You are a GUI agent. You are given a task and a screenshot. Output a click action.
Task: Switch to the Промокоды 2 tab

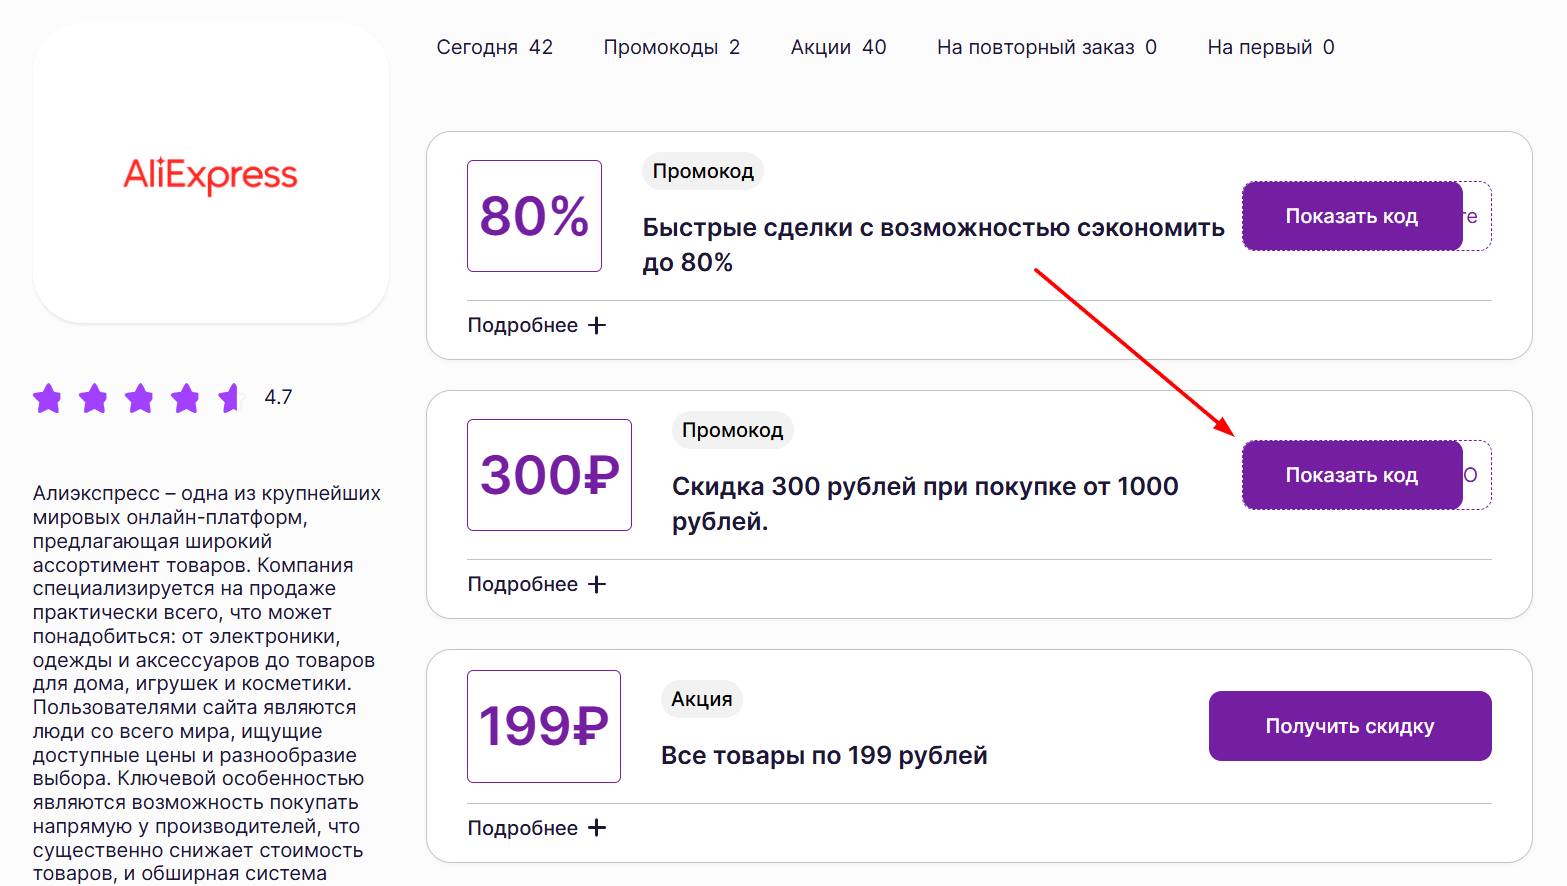point(671,46)
